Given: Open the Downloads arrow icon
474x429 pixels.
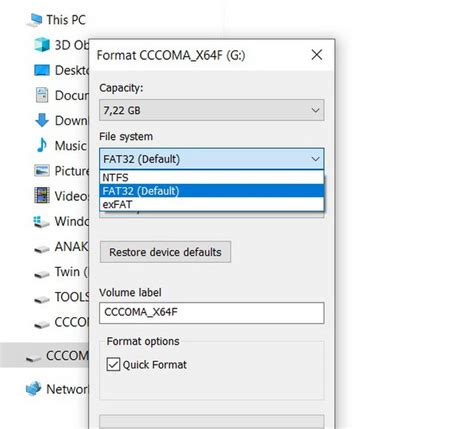Looking at the screenshot, I should 42,120.
